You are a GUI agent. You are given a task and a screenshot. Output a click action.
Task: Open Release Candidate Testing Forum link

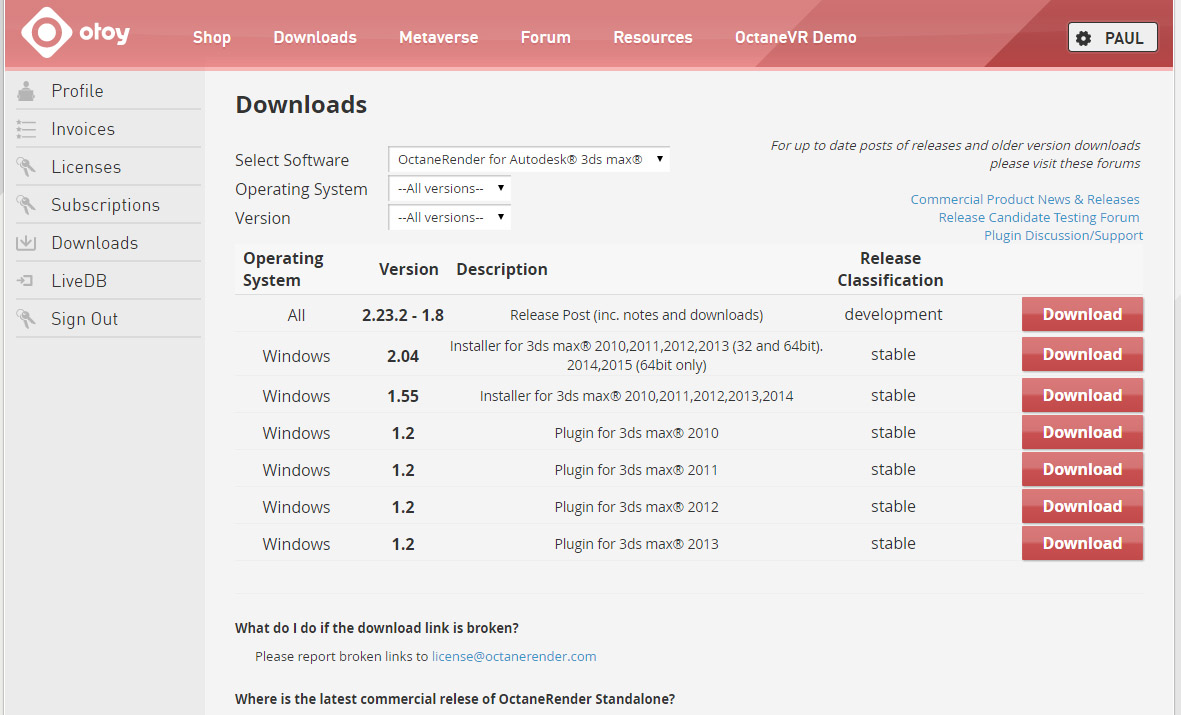click(1039, 218)
